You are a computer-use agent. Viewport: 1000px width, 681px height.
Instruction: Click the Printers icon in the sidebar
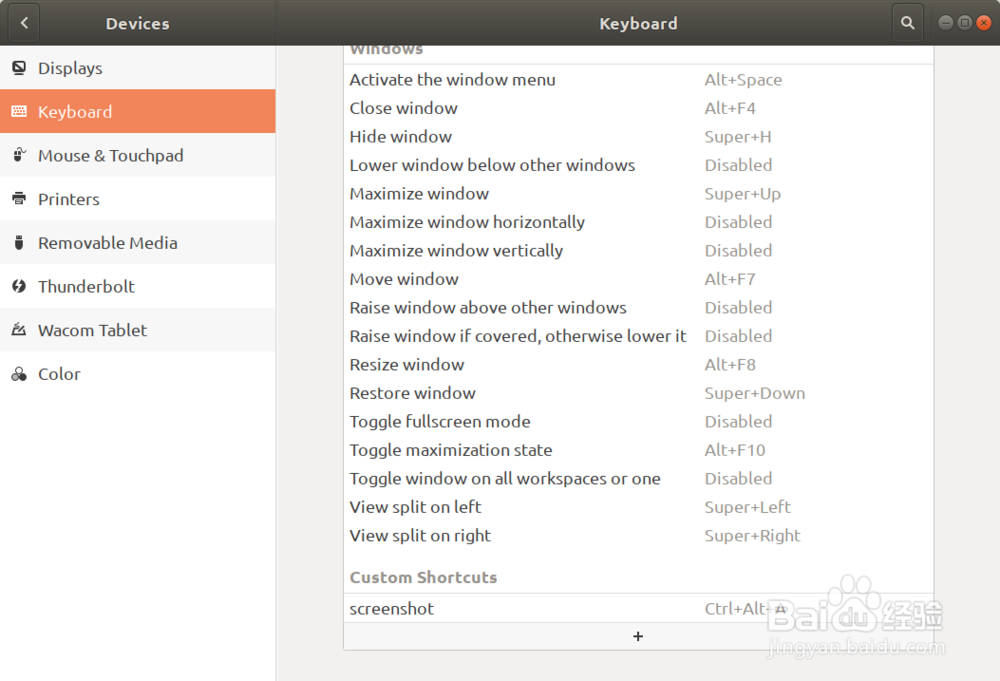click(x=19, y=199)
